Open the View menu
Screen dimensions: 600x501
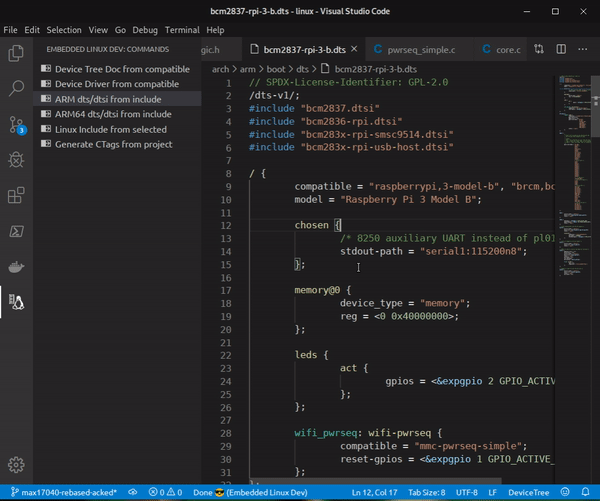coord(98,30)
